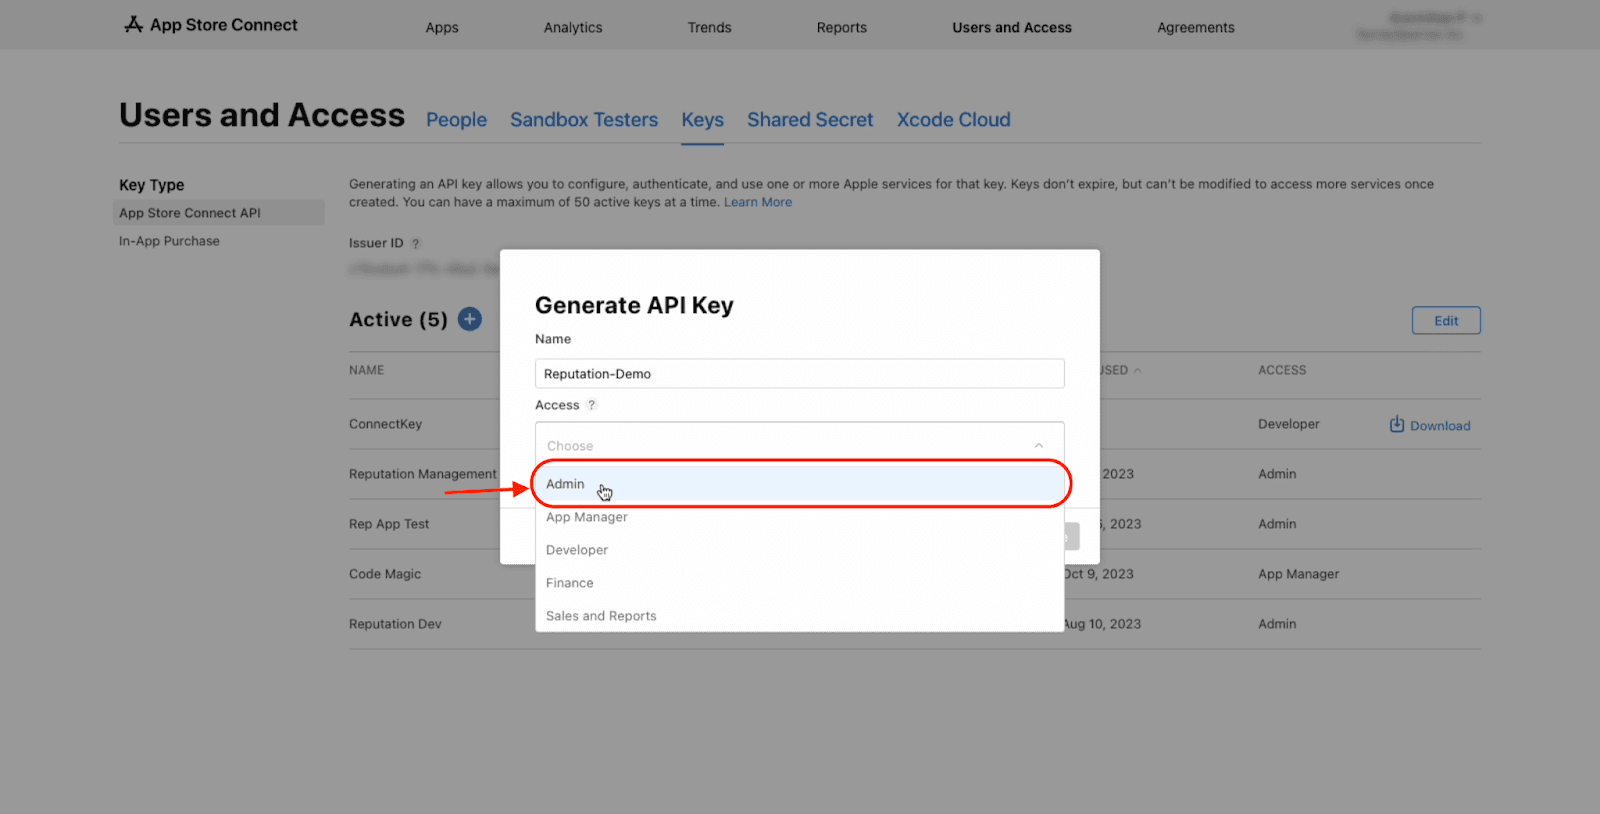Click the blue plus icon beside Active
Screen dimensions: 1600x814
470,319
